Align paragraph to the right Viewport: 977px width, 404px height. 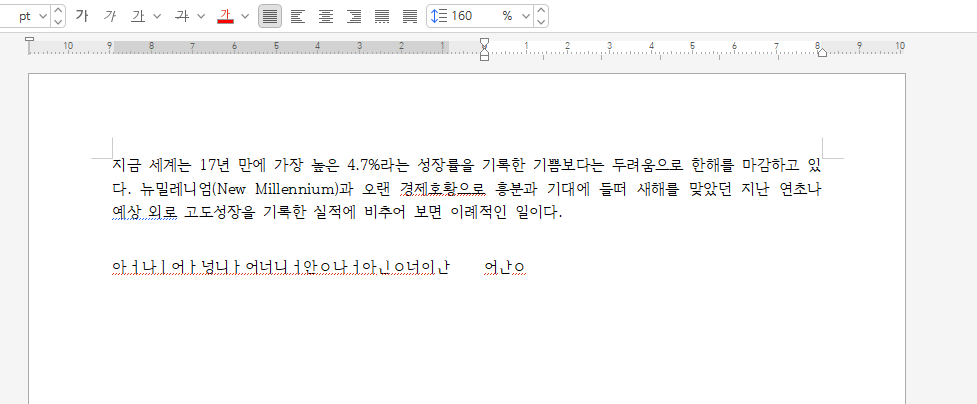354,16
